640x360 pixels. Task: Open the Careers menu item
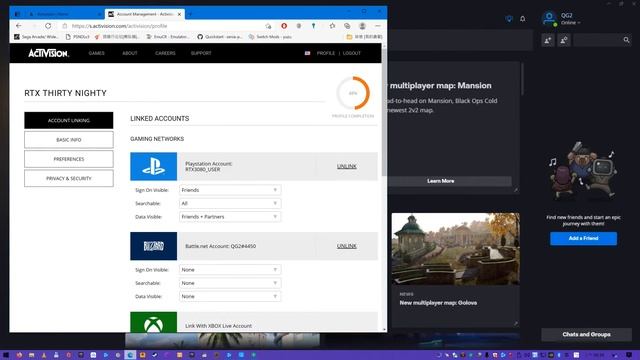click(x=165, y=53)
